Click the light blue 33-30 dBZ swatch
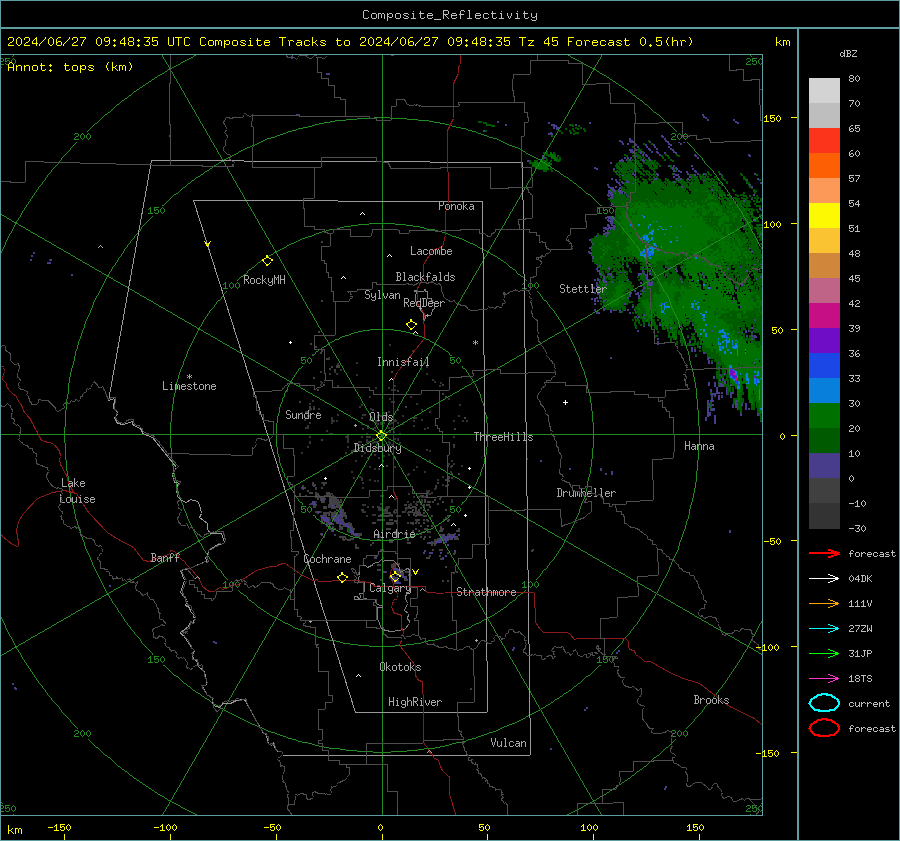 824,391
